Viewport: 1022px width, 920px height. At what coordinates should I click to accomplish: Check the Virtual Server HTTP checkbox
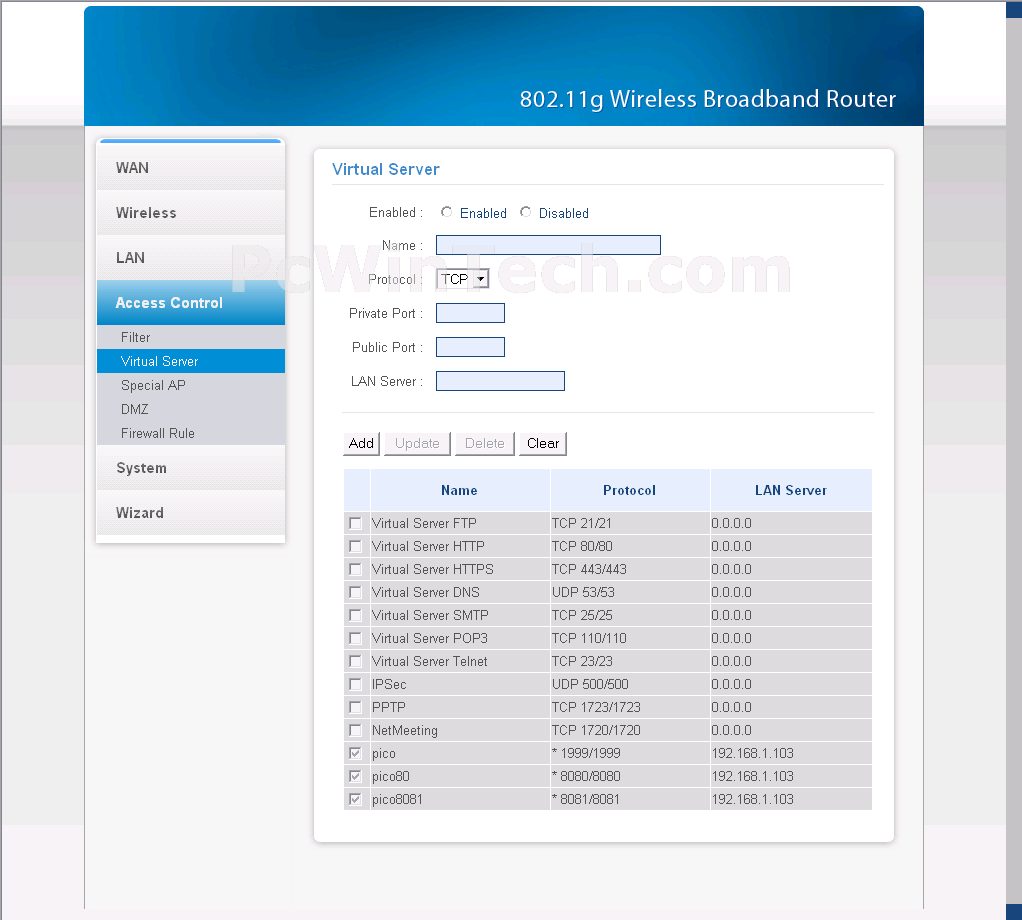[x=355, y=546]
